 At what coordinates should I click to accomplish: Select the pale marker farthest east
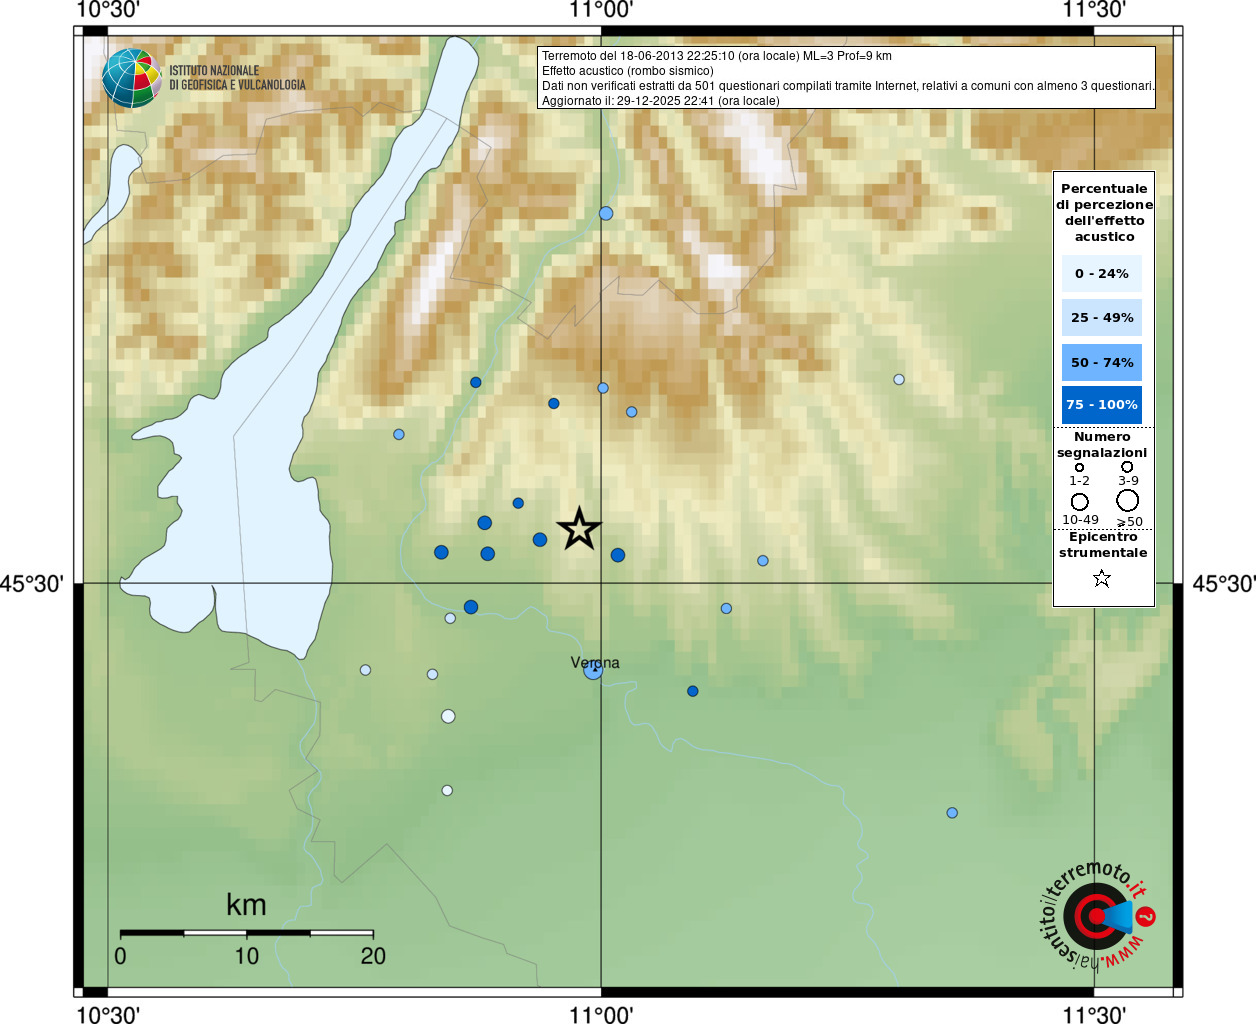tap(899, 379)
